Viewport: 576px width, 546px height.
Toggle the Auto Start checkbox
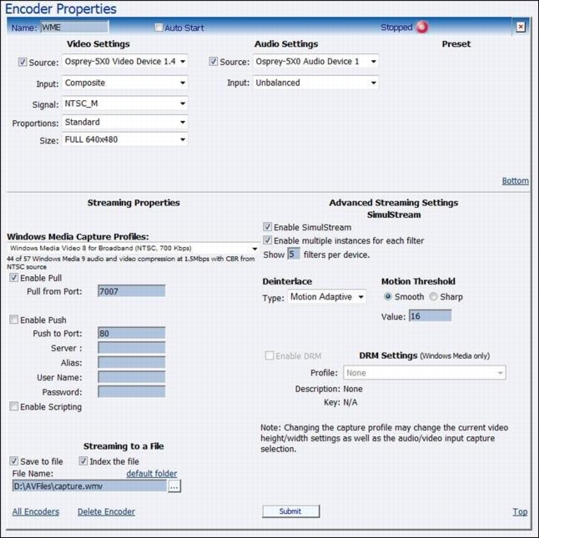[159, 28]
